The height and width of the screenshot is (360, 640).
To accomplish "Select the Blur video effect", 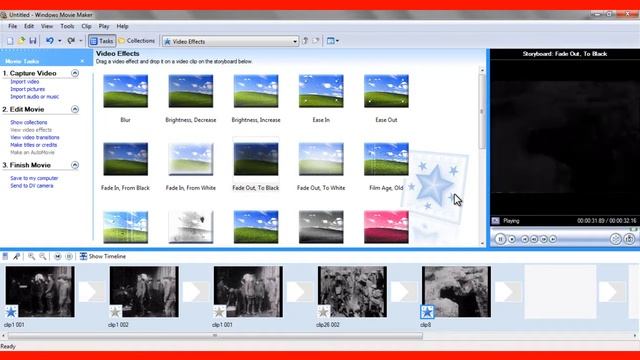I will point(125,91).
